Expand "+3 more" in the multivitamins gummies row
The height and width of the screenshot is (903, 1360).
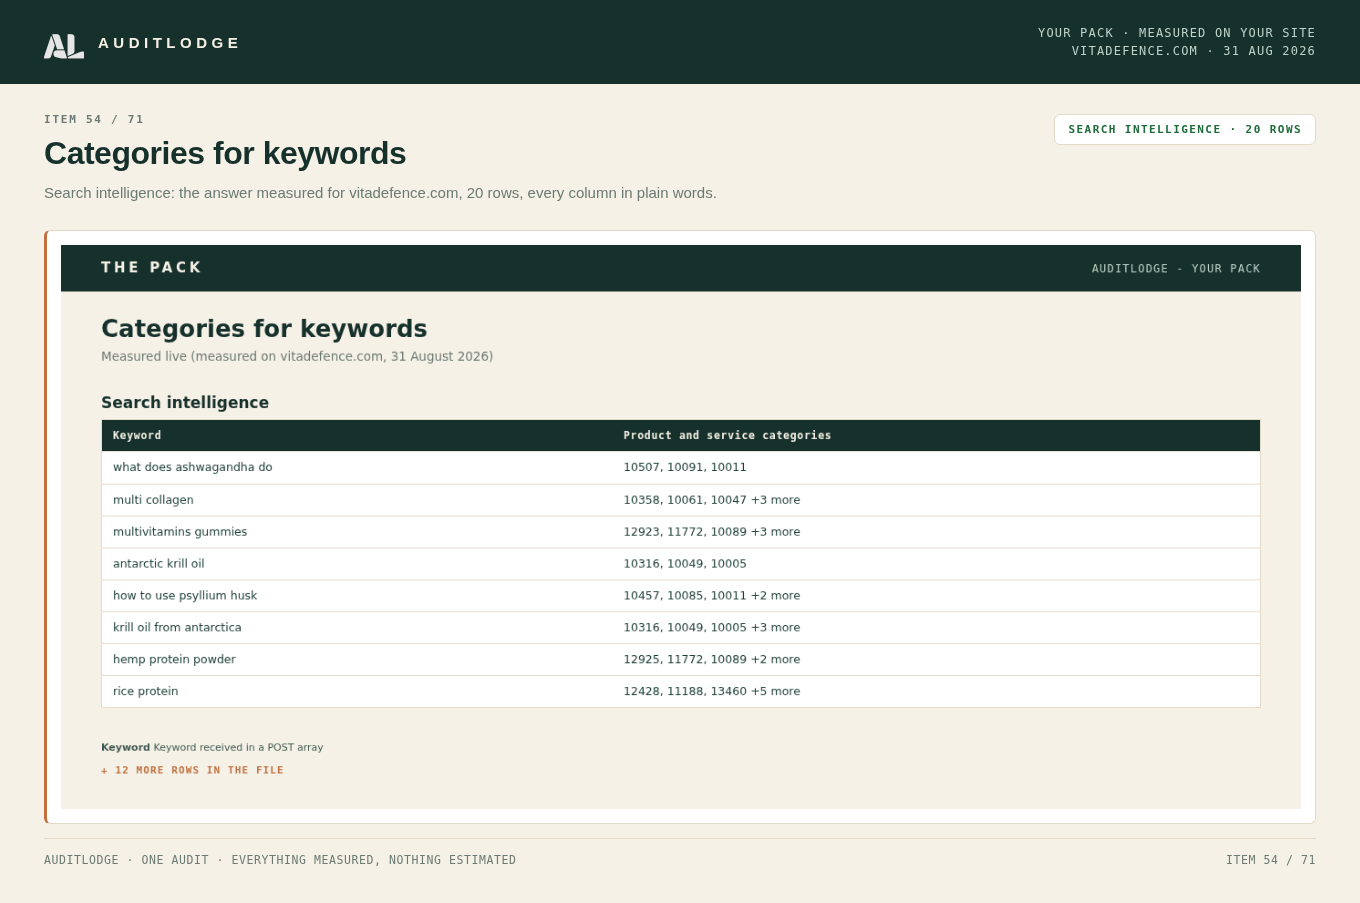coord(776,532)
